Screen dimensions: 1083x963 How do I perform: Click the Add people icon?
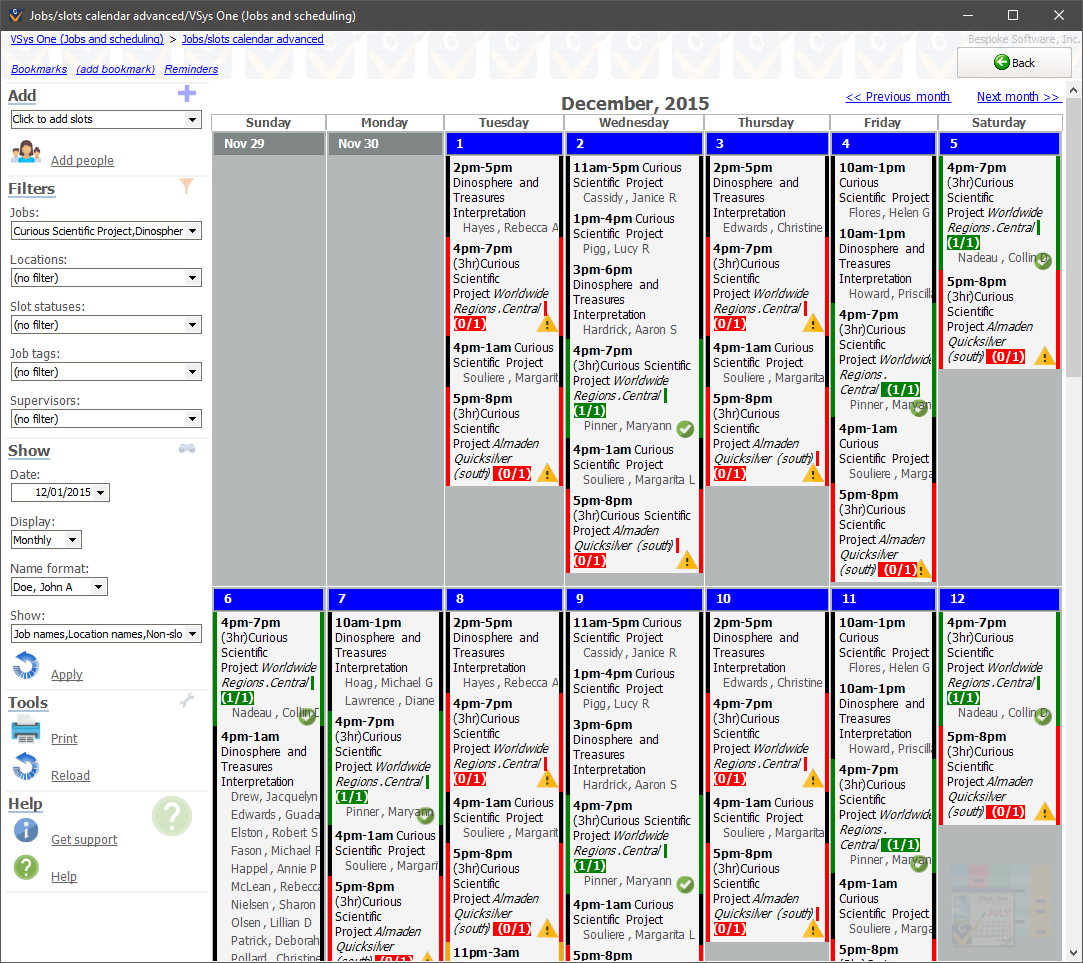pos(26,153)
